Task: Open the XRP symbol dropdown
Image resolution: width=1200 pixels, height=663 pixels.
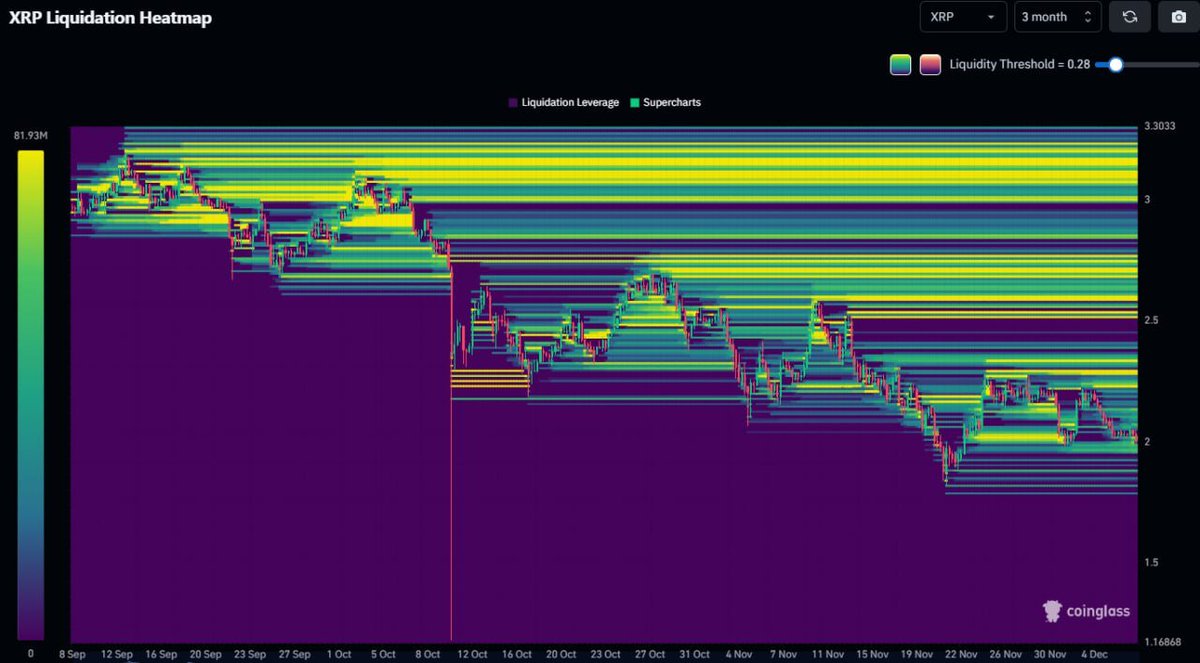Action: coord(962,16)
